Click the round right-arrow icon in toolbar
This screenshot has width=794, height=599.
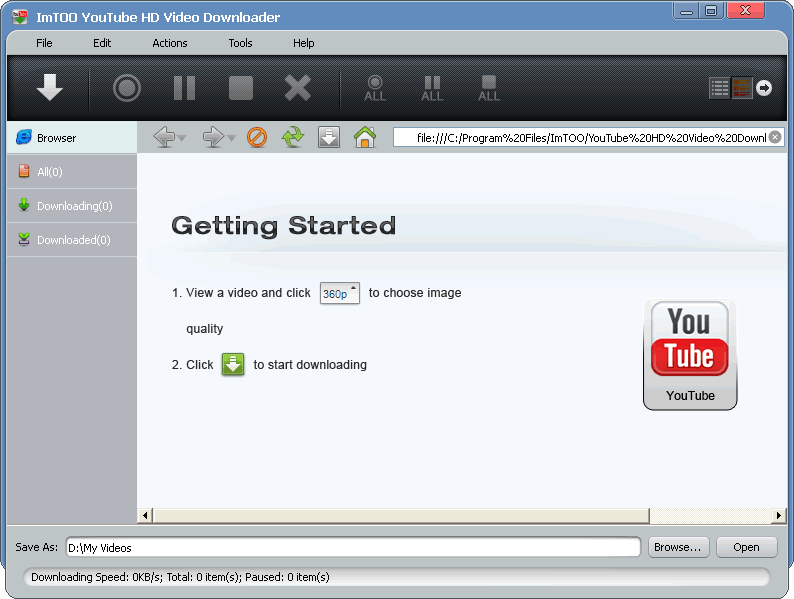tap(764, 88)
